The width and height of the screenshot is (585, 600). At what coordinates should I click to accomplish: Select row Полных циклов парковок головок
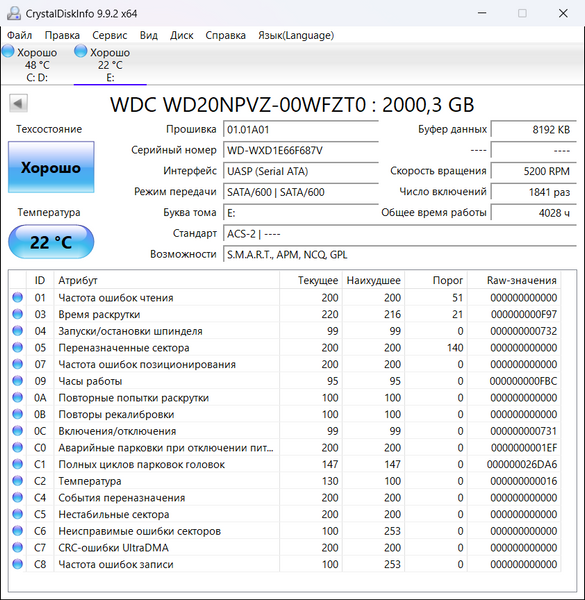tap(285, 464)
